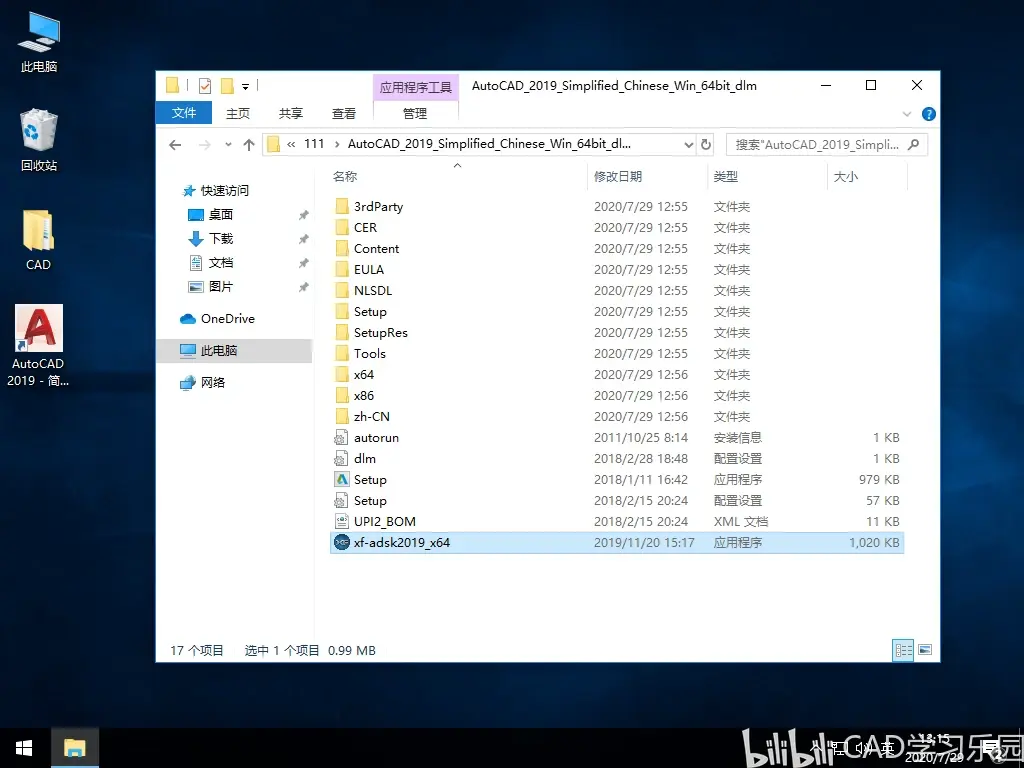The width and height of the screenshot is (1024, 768).
Task: Select the EULA folder
Action: [368, 269]
